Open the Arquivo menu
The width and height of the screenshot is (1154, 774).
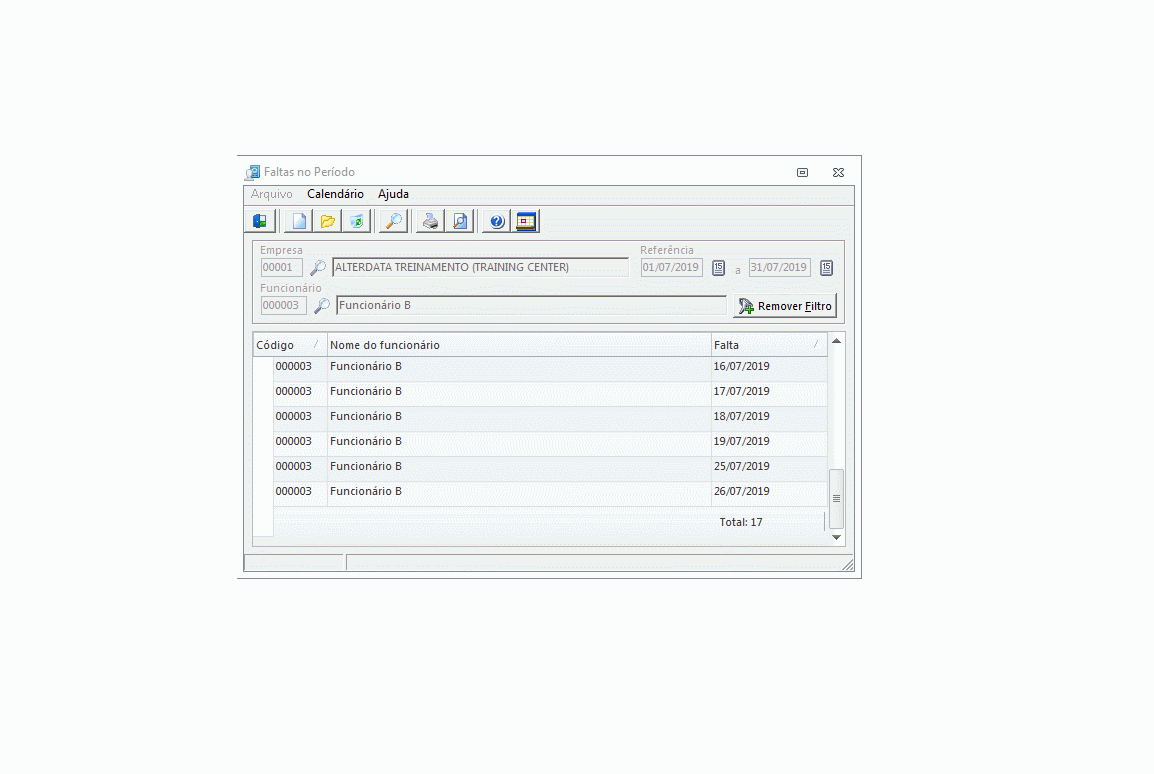point(272,194)
